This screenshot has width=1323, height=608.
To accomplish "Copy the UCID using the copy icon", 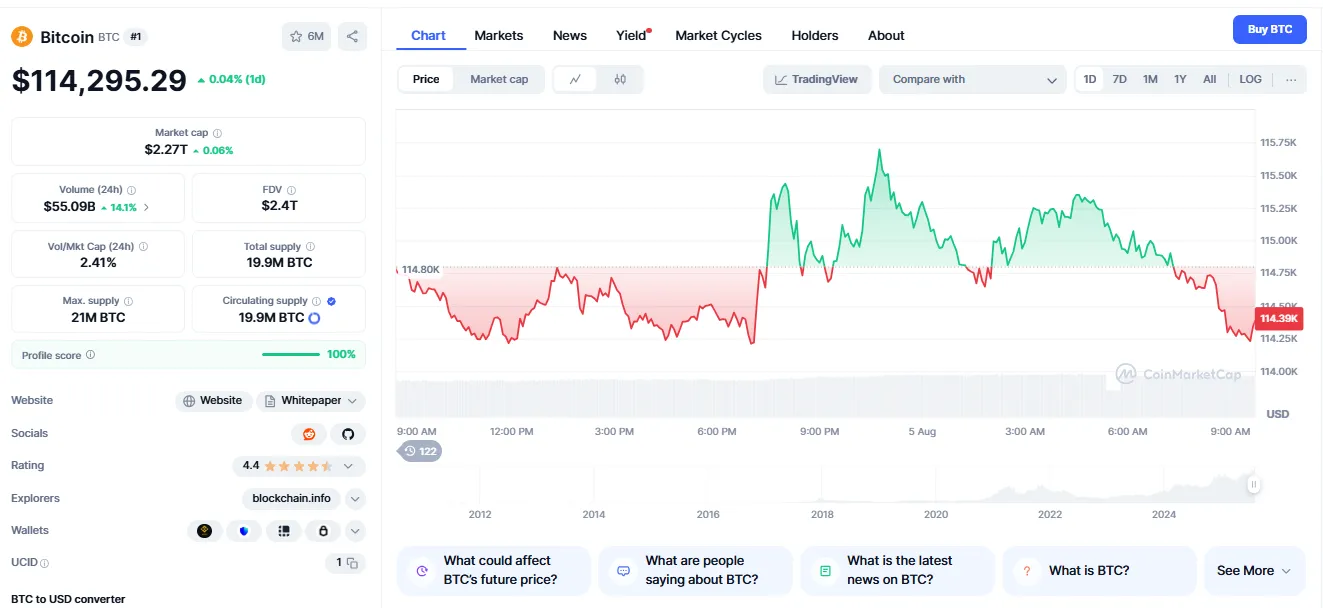I will (350, 562).
